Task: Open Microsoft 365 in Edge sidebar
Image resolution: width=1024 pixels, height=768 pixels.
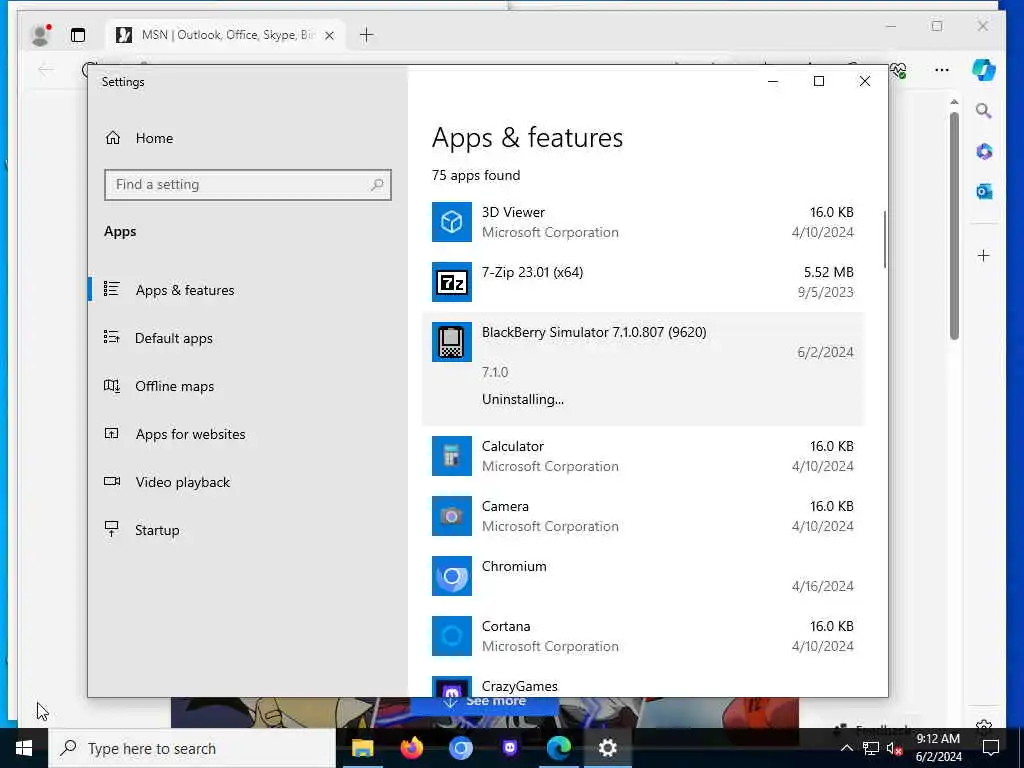Action: [x=984, y=152]
